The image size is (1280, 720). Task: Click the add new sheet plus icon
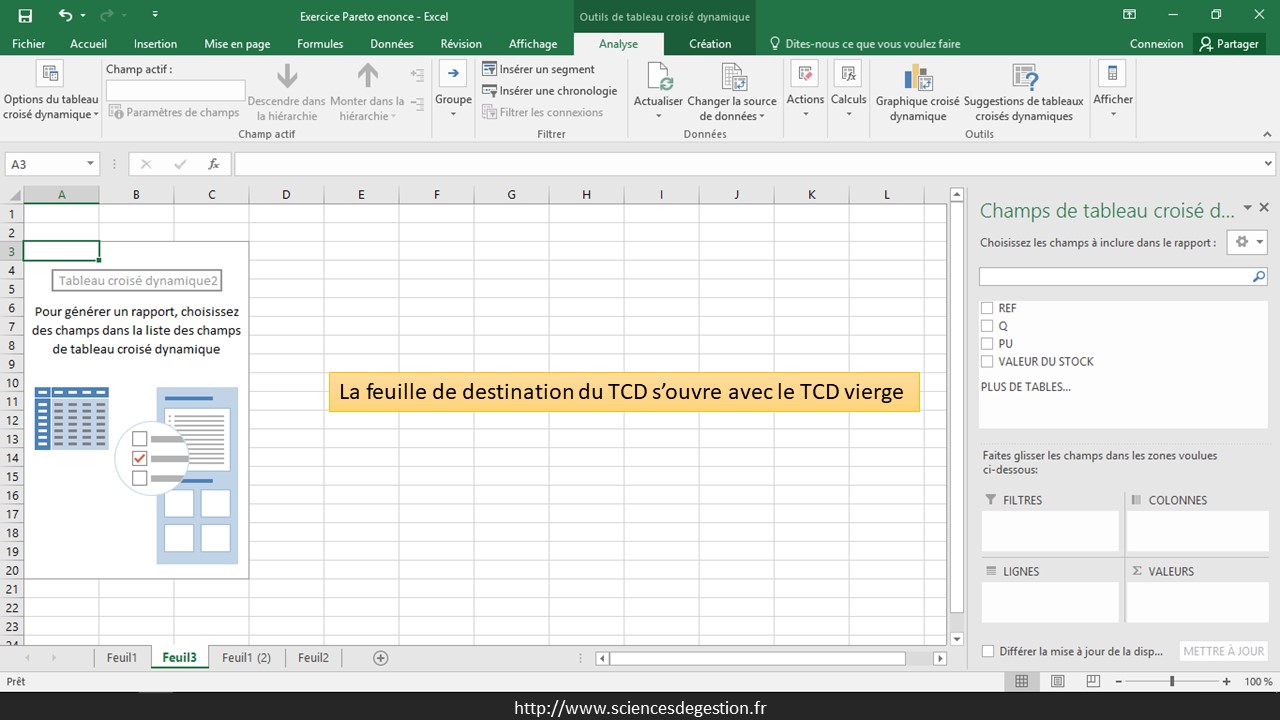click(380, 658)
